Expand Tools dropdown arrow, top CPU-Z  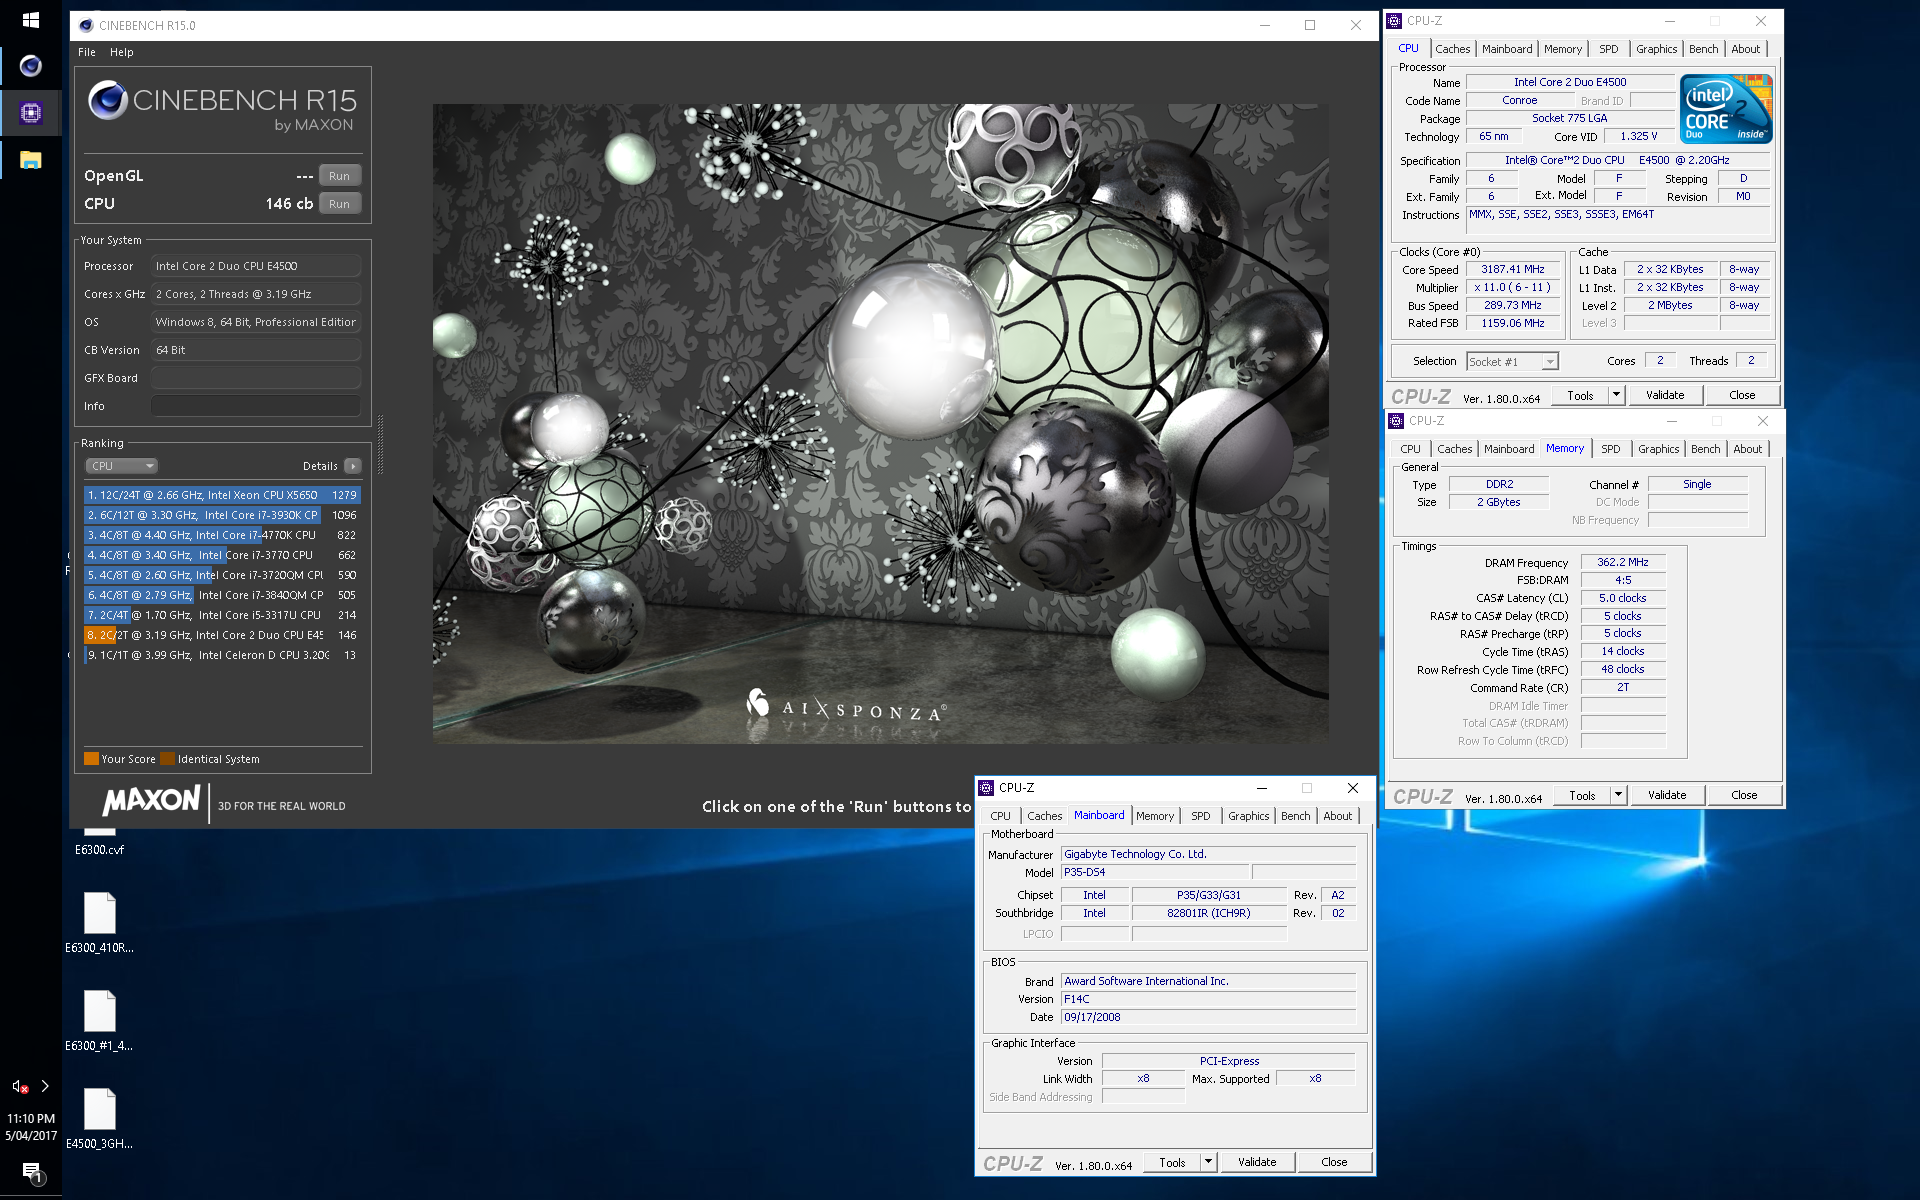[x=1616, y=395]
